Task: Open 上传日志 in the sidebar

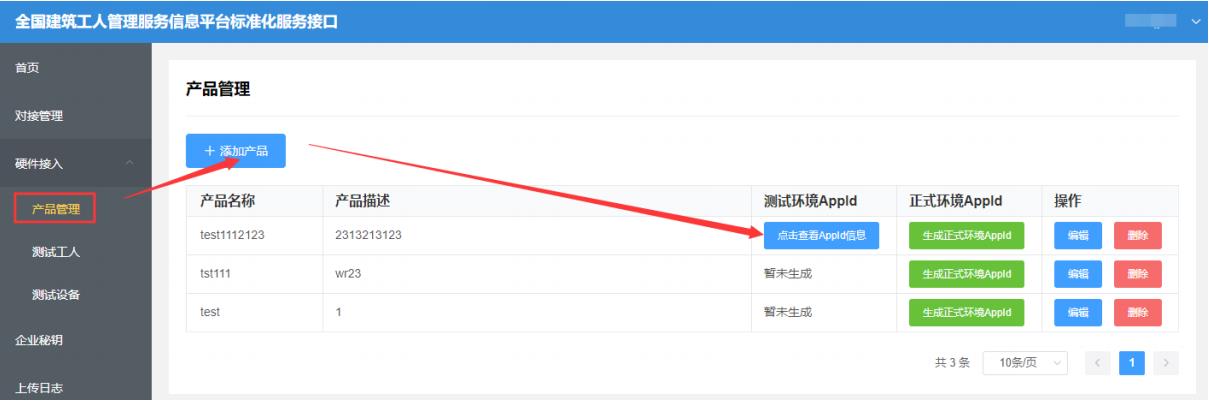Action: (x=39, y=388)
